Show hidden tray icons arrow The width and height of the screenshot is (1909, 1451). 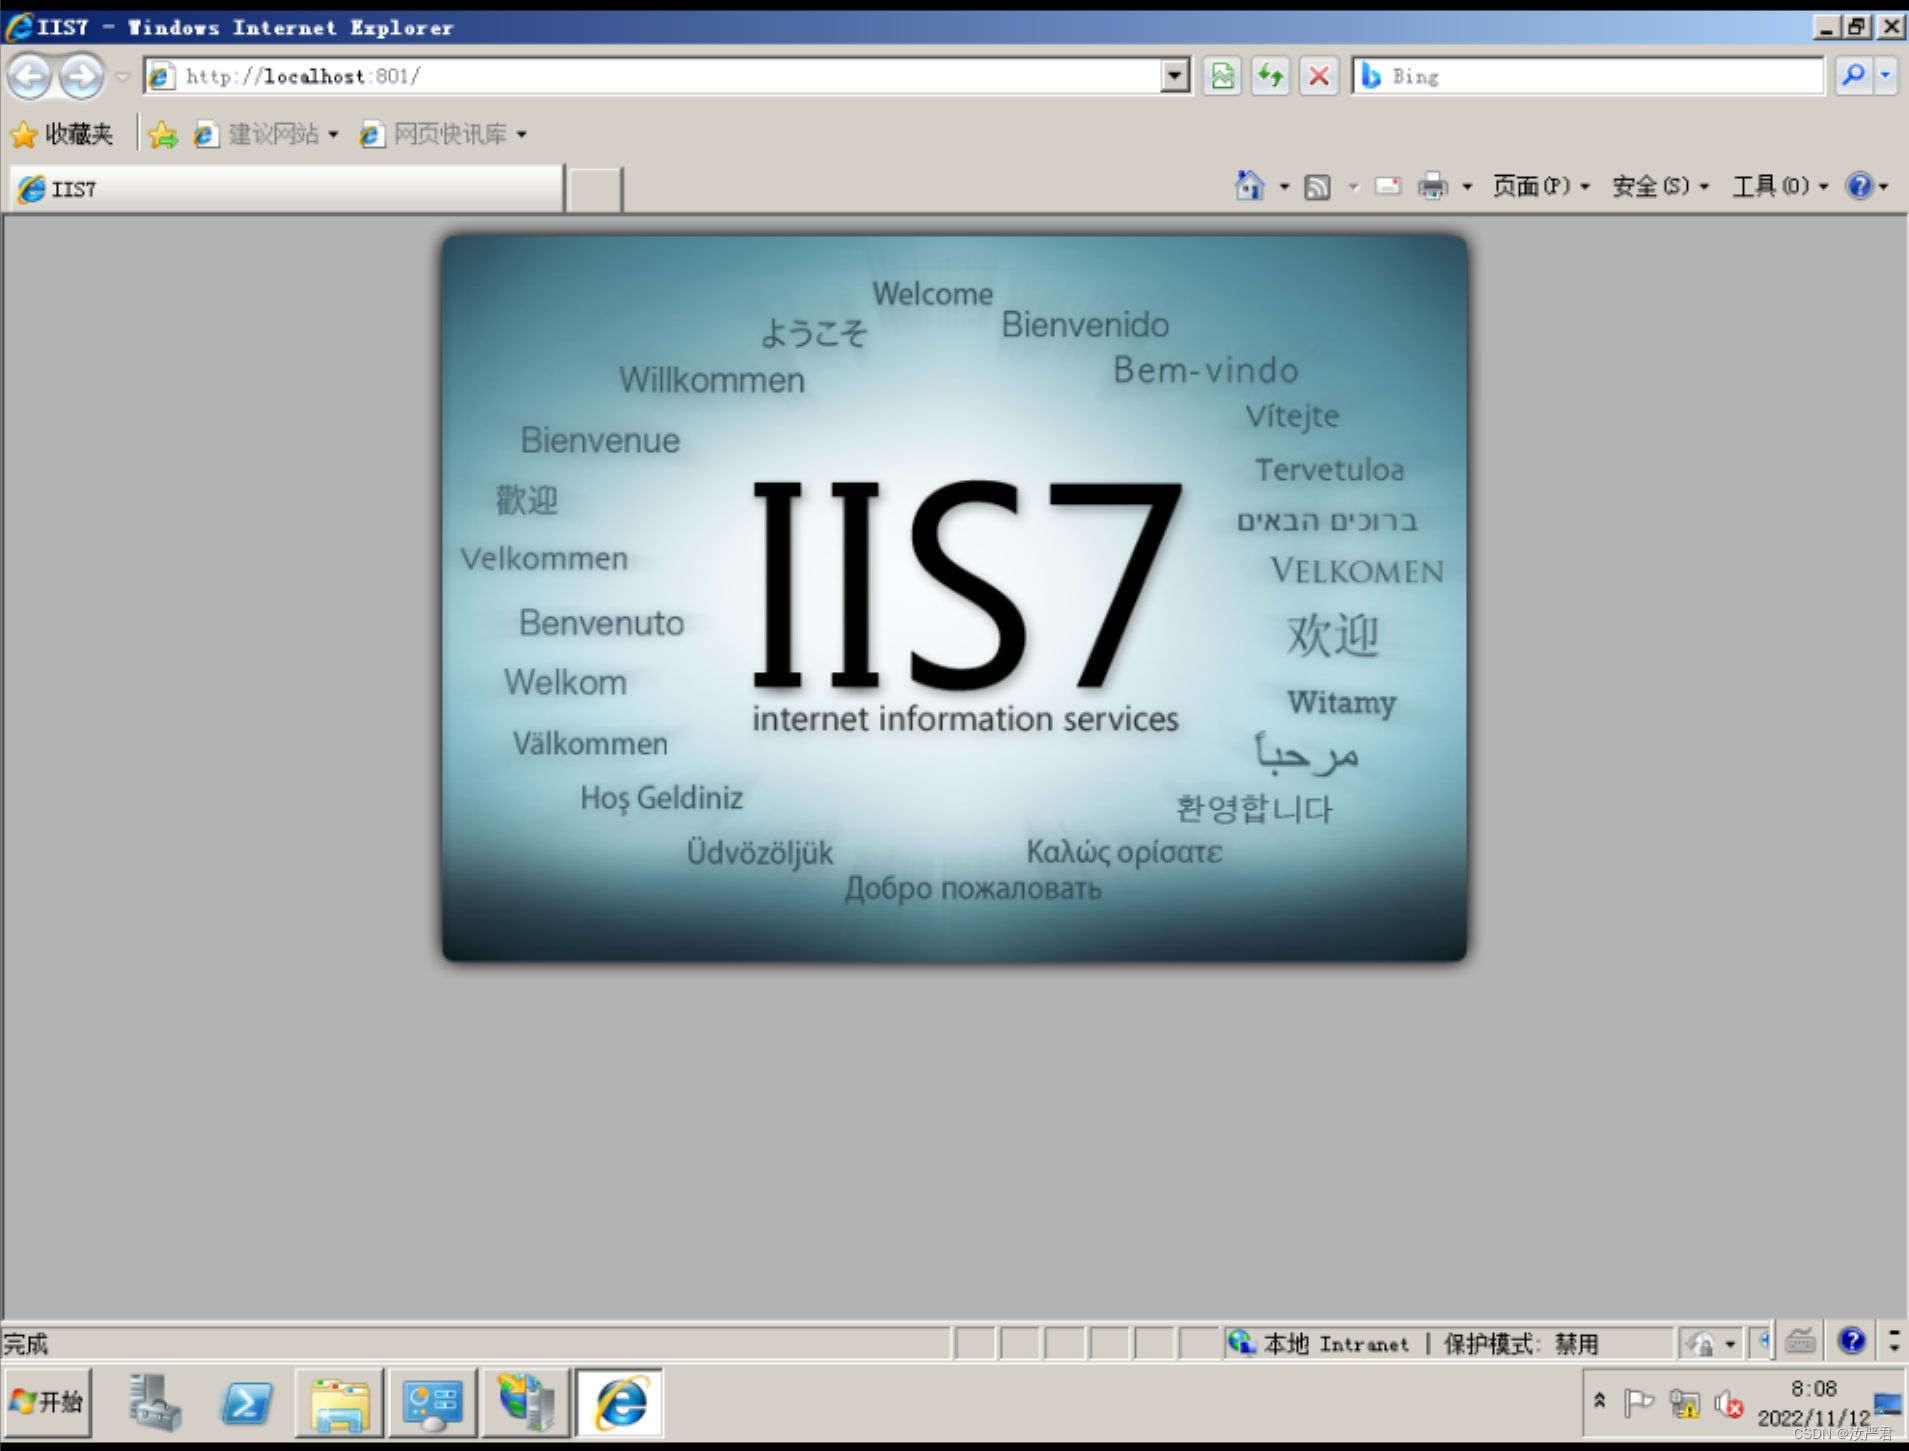[1600, 1402]
